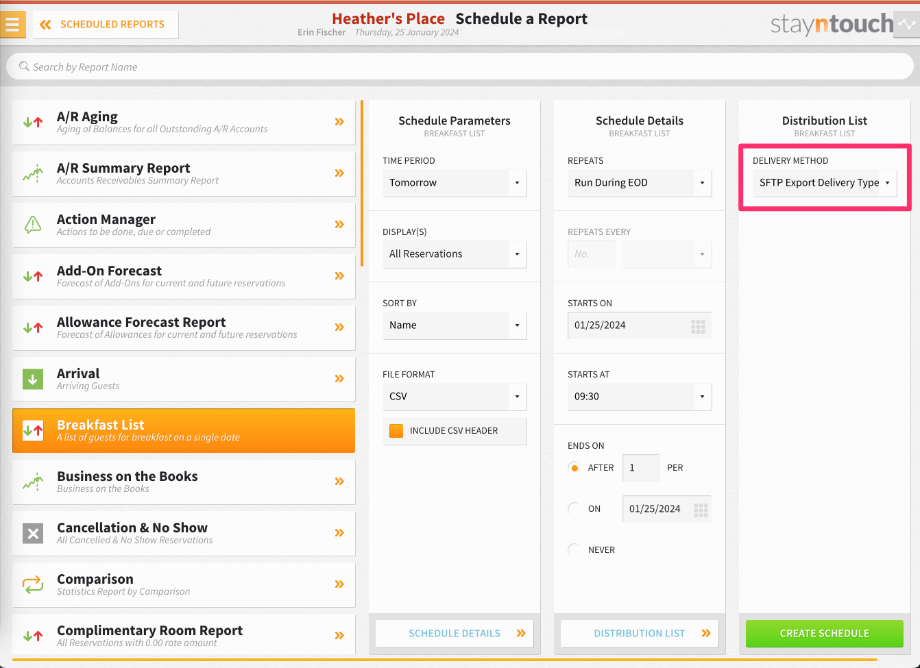Click the Ends On date field
Viewport: 920px width, 668px height.
tap(667, 509)
